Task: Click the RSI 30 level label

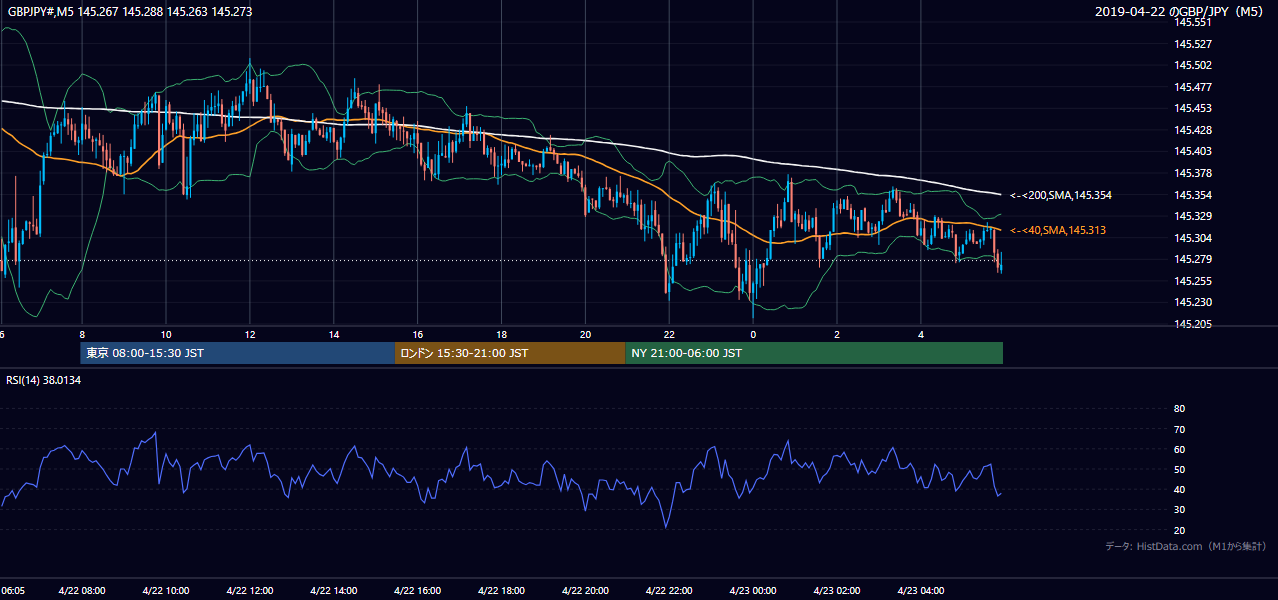Action: click(1180, 510)
